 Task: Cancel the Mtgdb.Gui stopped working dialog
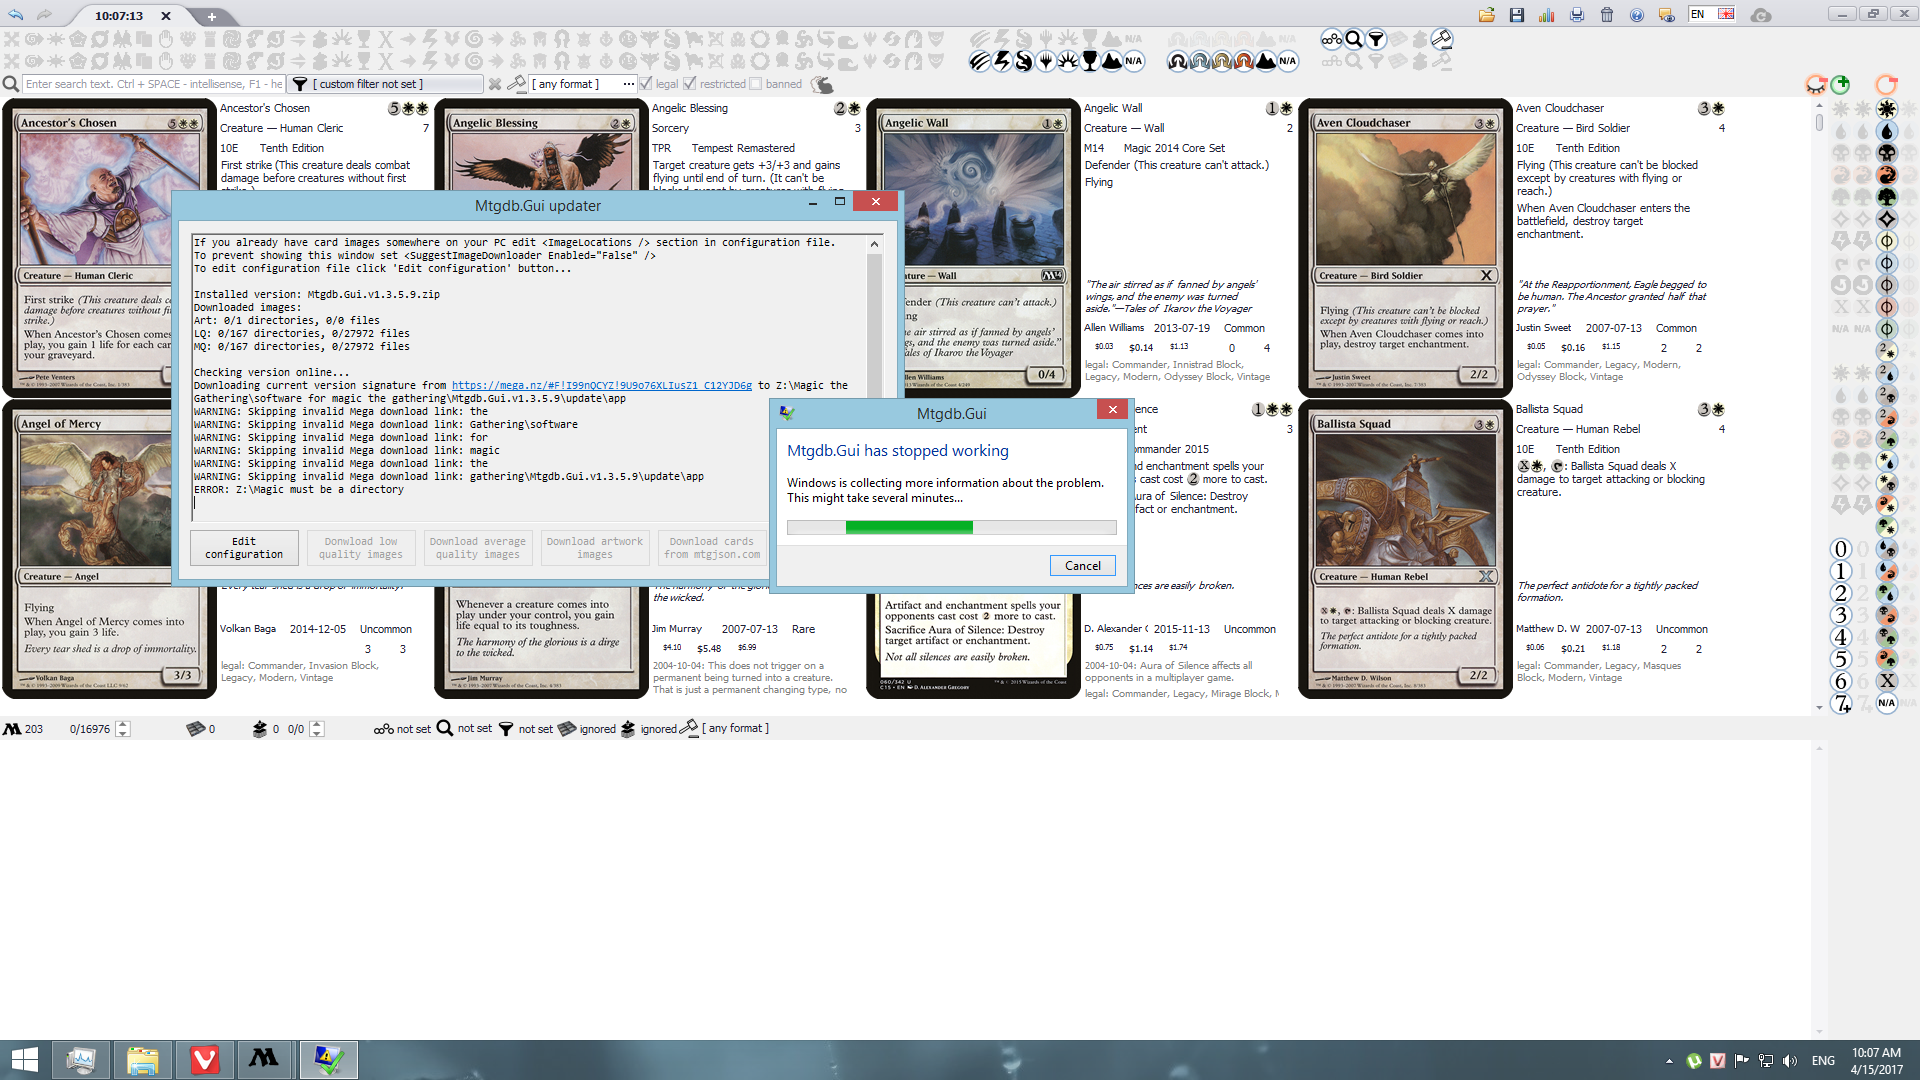[1082, 566]
